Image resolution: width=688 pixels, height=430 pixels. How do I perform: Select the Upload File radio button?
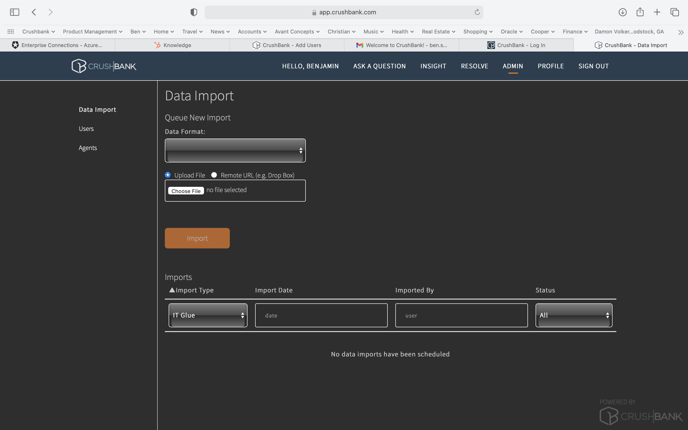(168, 175)
